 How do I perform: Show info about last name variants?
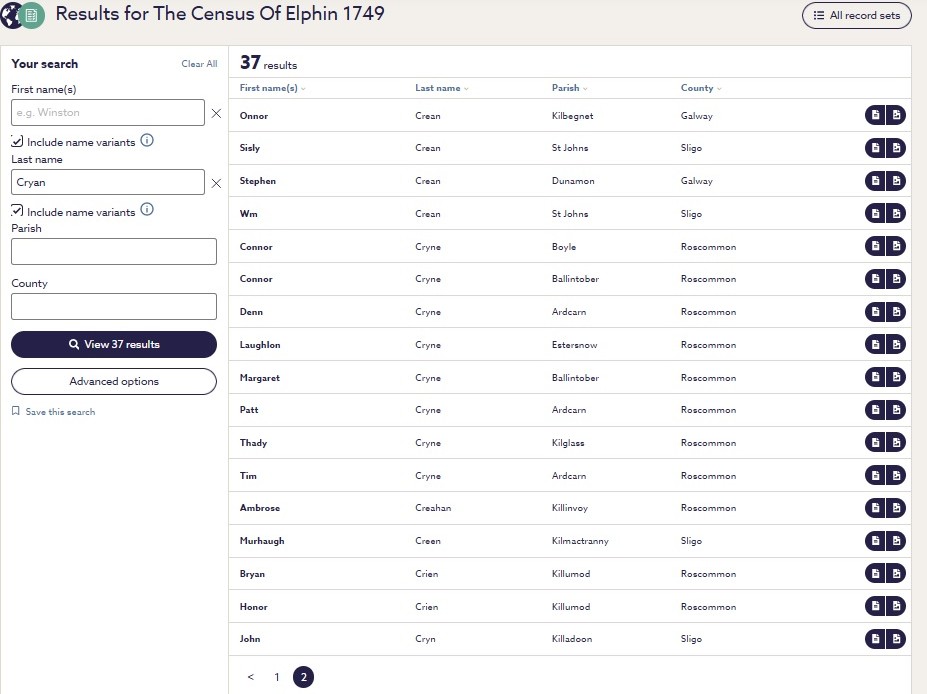click(147, 209)
